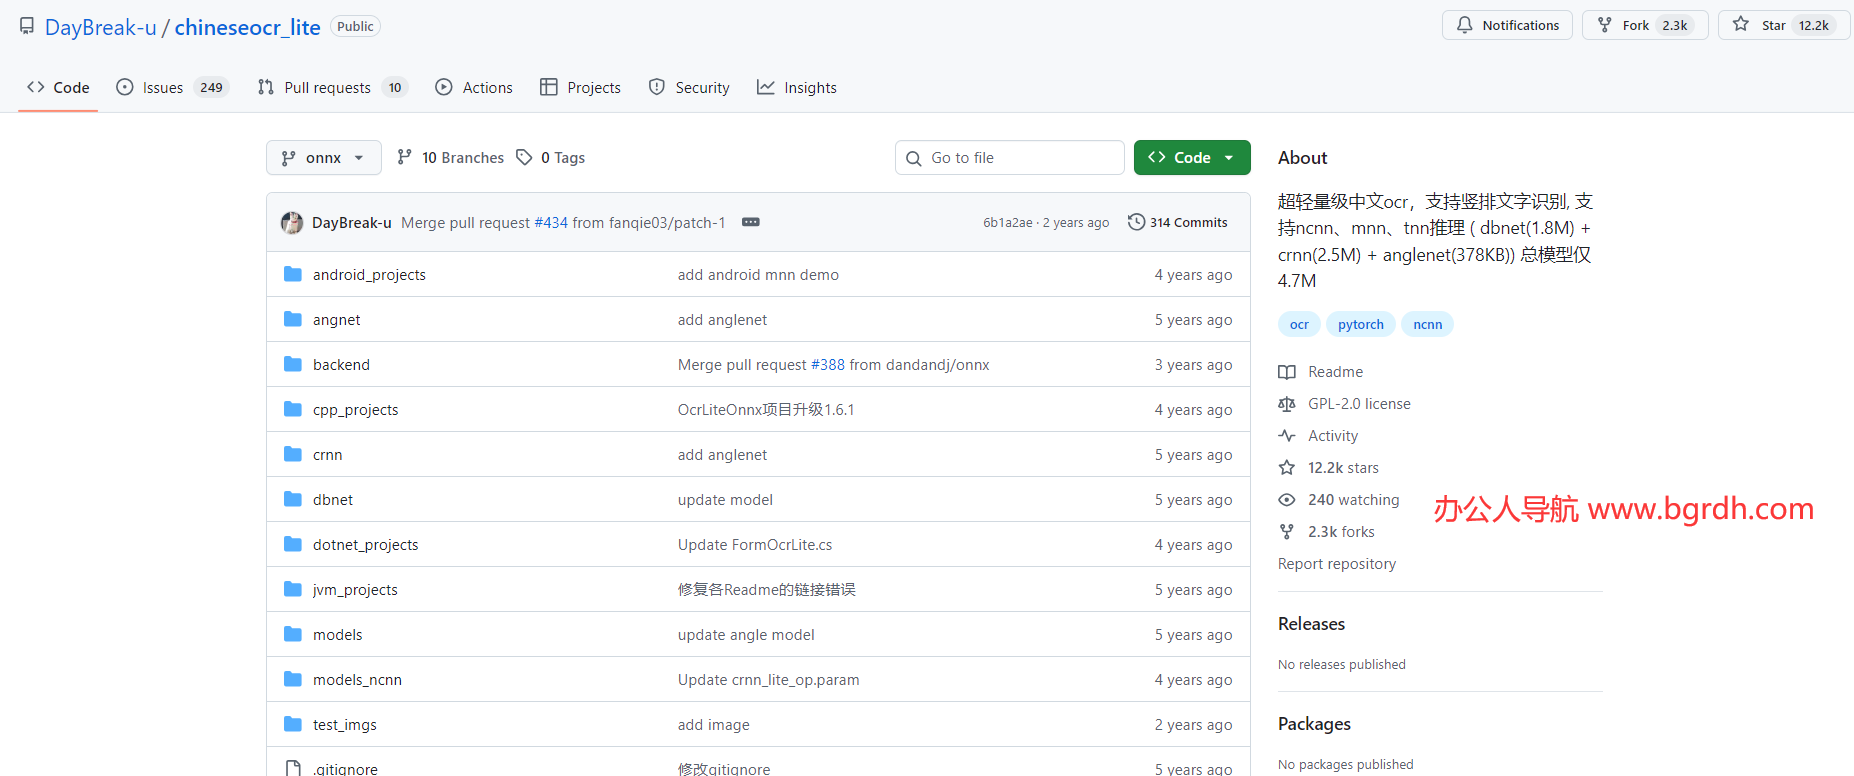The height and width of the screenshot is (776, 1854).
Task: Open the android_projects folder
Action: [x=369, y=275]
